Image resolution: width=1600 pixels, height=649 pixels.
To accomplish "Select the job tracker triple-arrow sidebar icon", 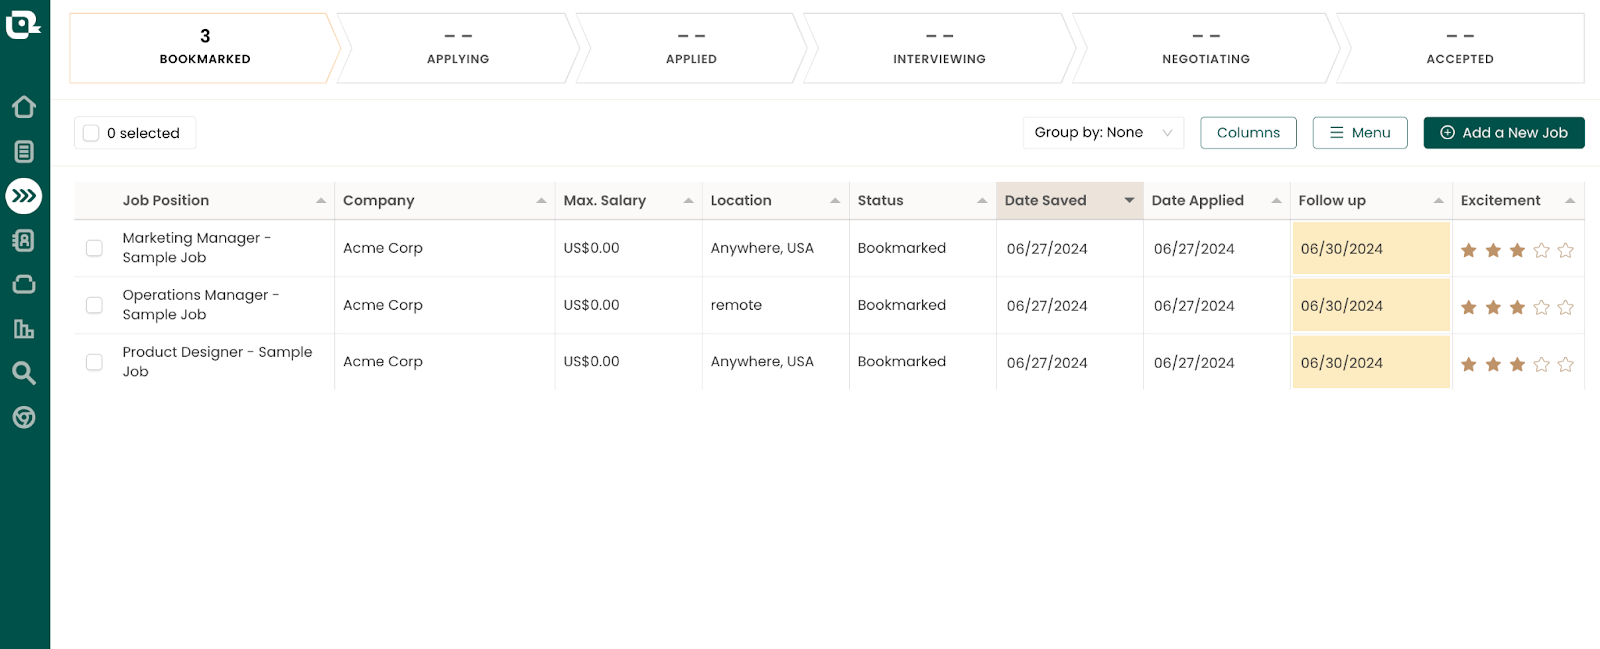I will [x=24, y=196].
